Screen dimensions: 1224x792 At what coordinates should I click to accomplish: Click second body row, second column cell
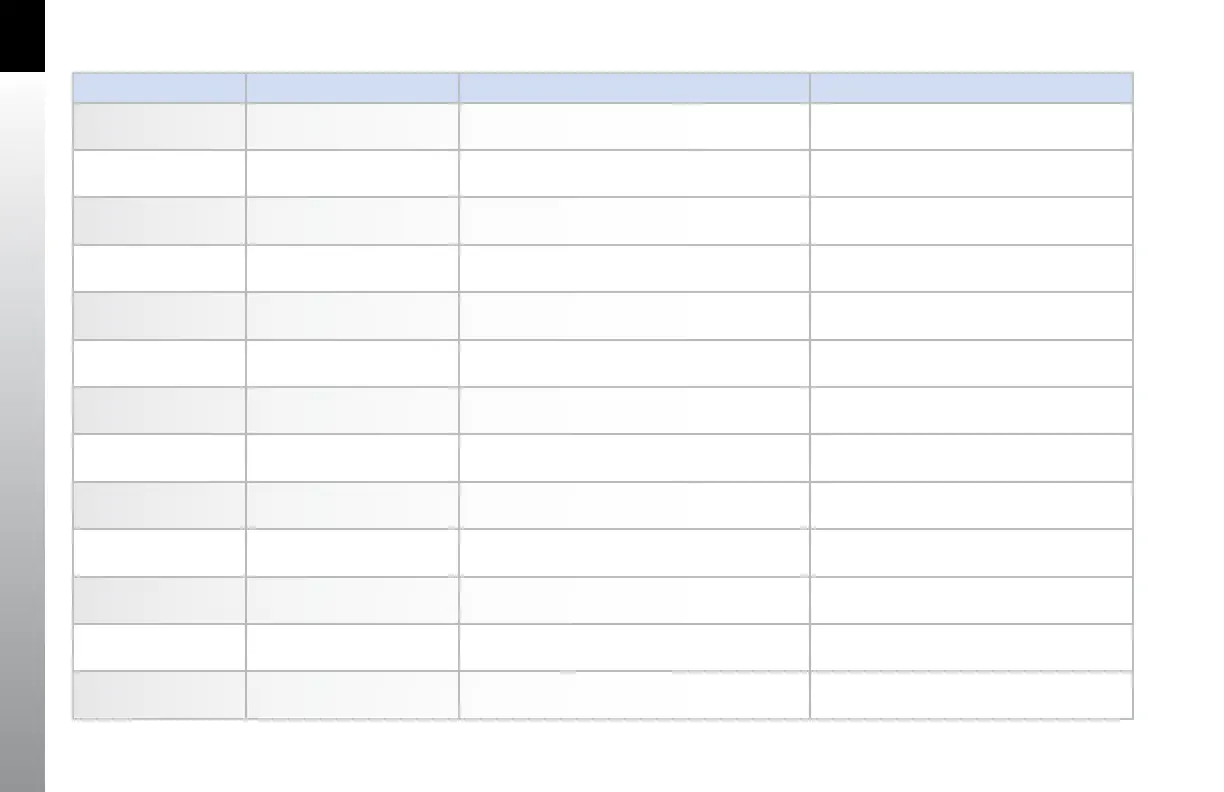click(352, 173)
